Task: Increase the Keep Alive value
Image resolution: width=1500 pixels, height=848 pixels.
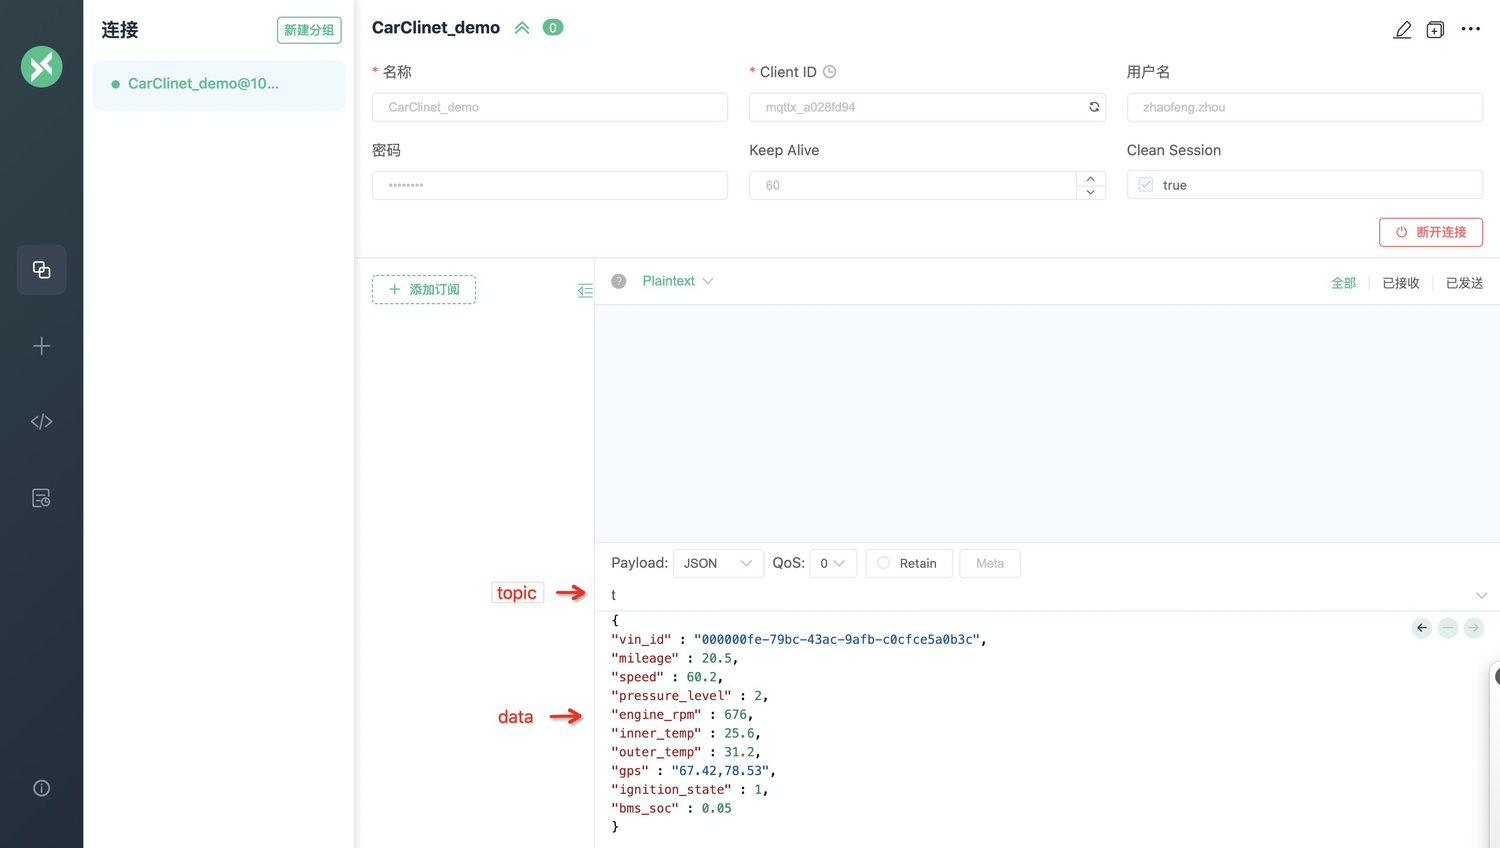Action: [x=1090, y=179]
